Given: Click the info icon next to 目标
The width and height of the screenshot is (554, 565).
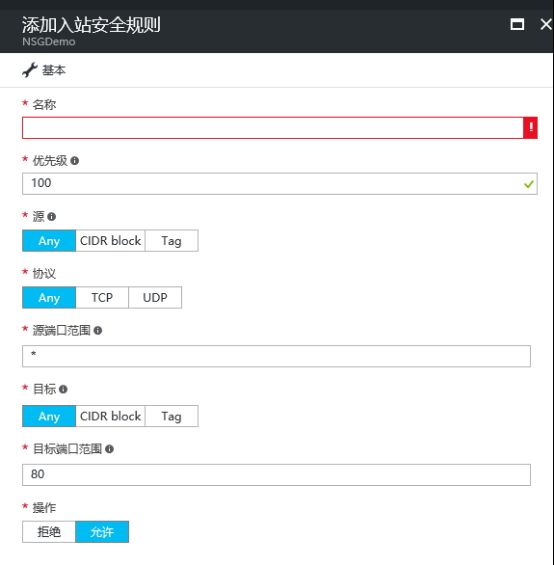Looking at the screenshot, I should [x=63, y=389].
